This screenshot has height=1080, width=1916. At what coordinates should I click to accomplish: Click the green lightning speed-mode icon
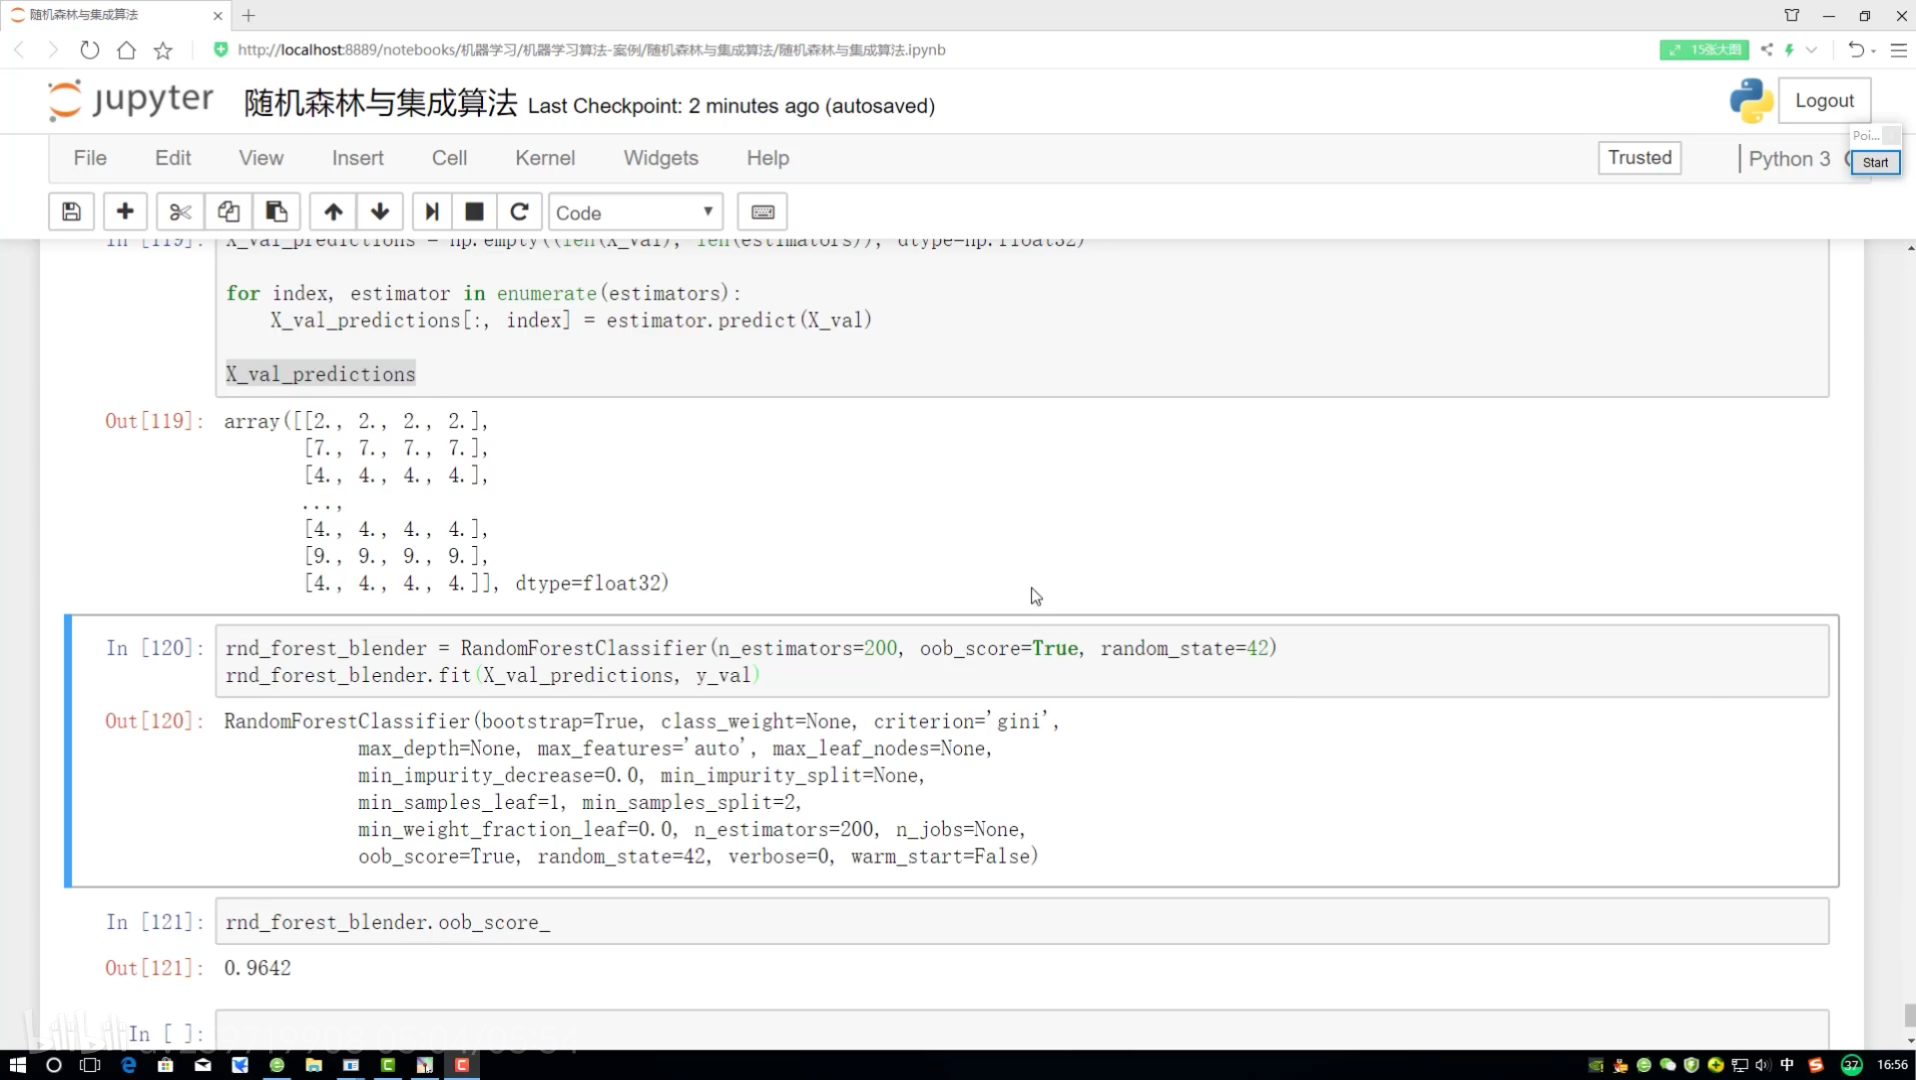pos(1790,49)
